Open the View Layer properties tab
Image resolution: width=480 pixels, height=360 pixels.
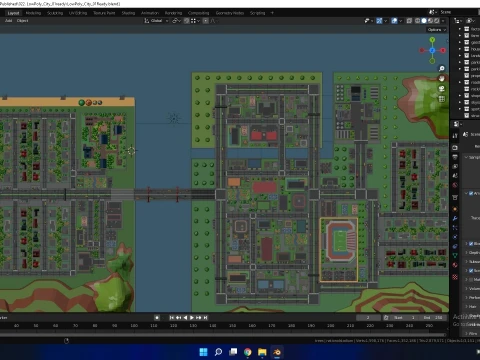[455, 166]
